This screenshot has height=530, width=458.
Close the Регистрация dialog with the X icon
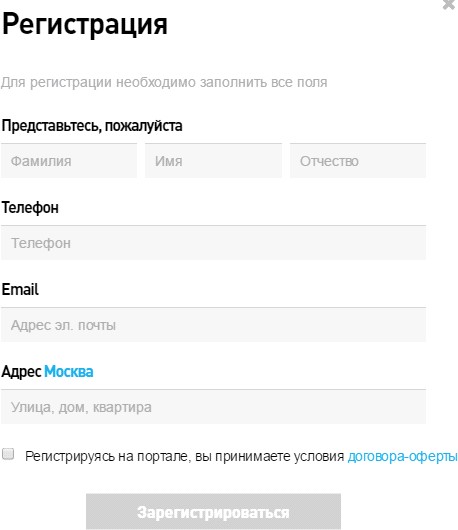tap(449, 4)
